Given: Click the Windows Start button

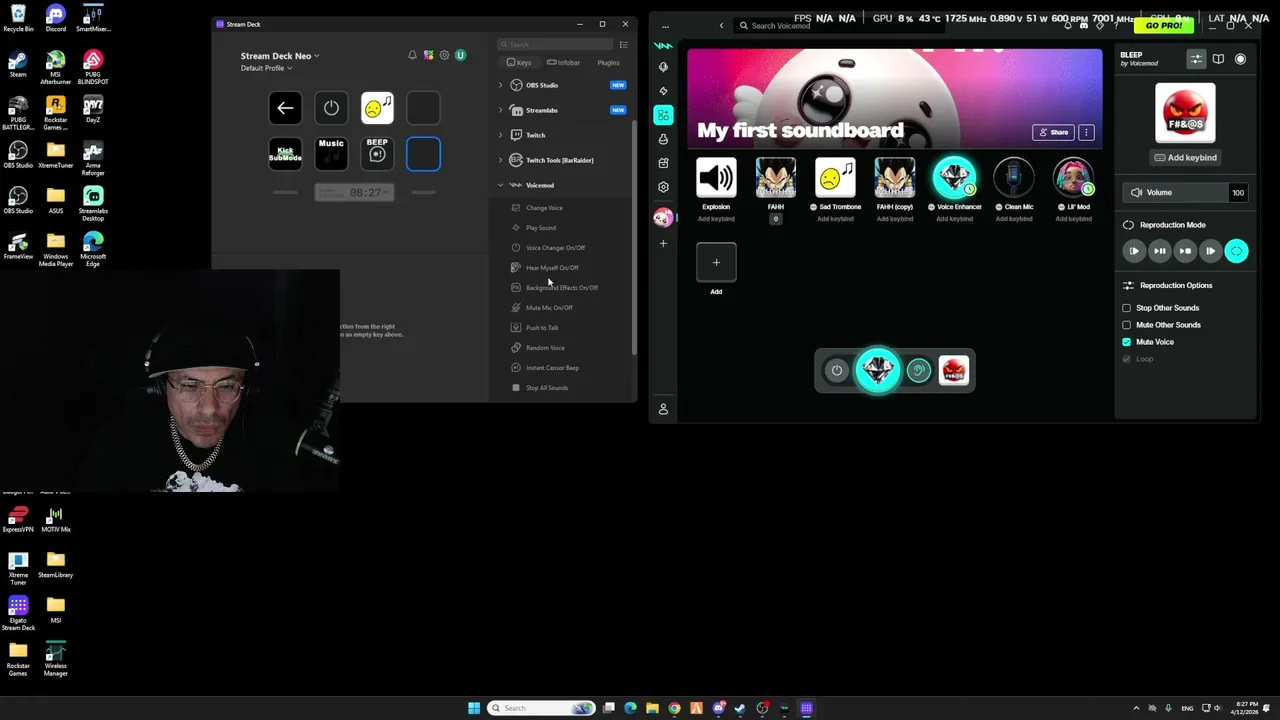Looking at the screenshot, I should point(474,708).
